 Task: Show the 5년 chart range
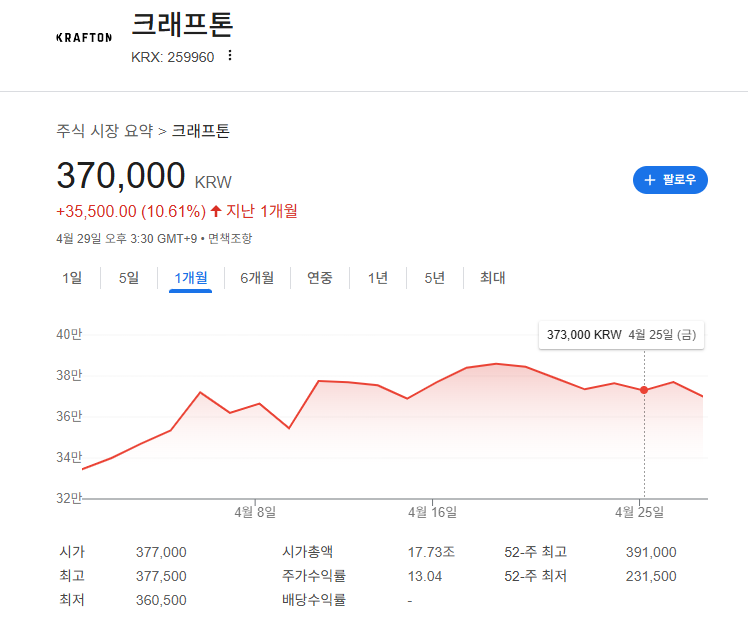coord(434,278)
